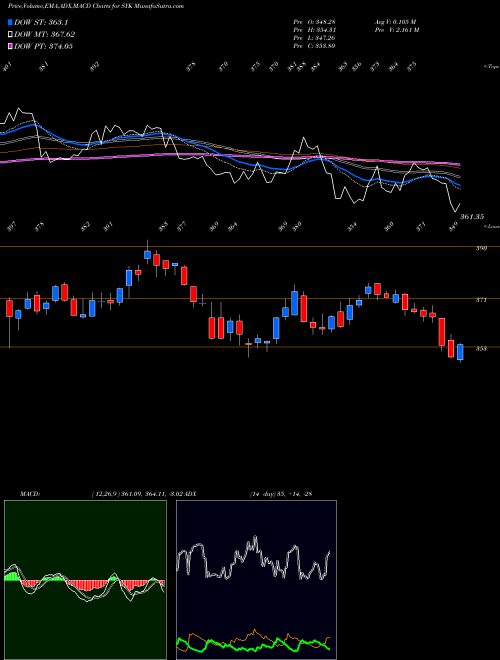The image size is (500, 660).
Task: Click the 349 low label at right
Action: click(454, 227)
